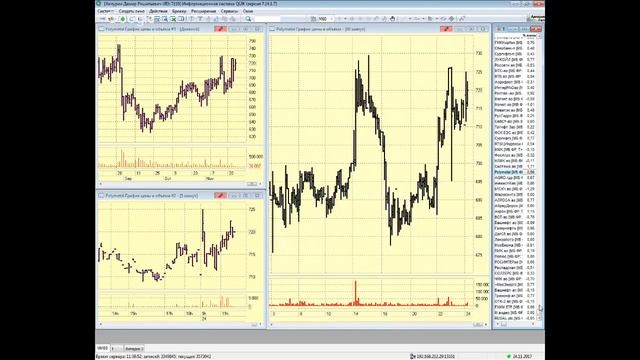
Task: Select the Polymetal daily chart window title
Action: coord(153,29)
